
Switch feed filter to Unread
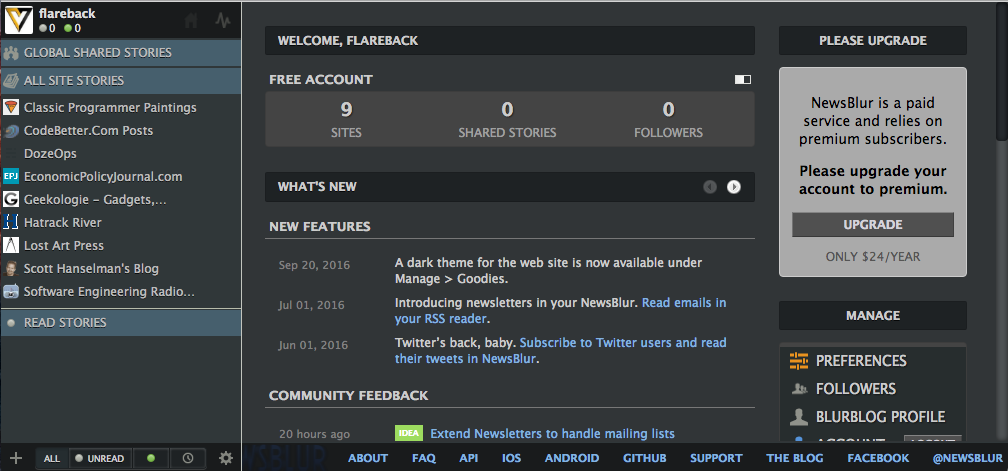click(x=100, y=459)
